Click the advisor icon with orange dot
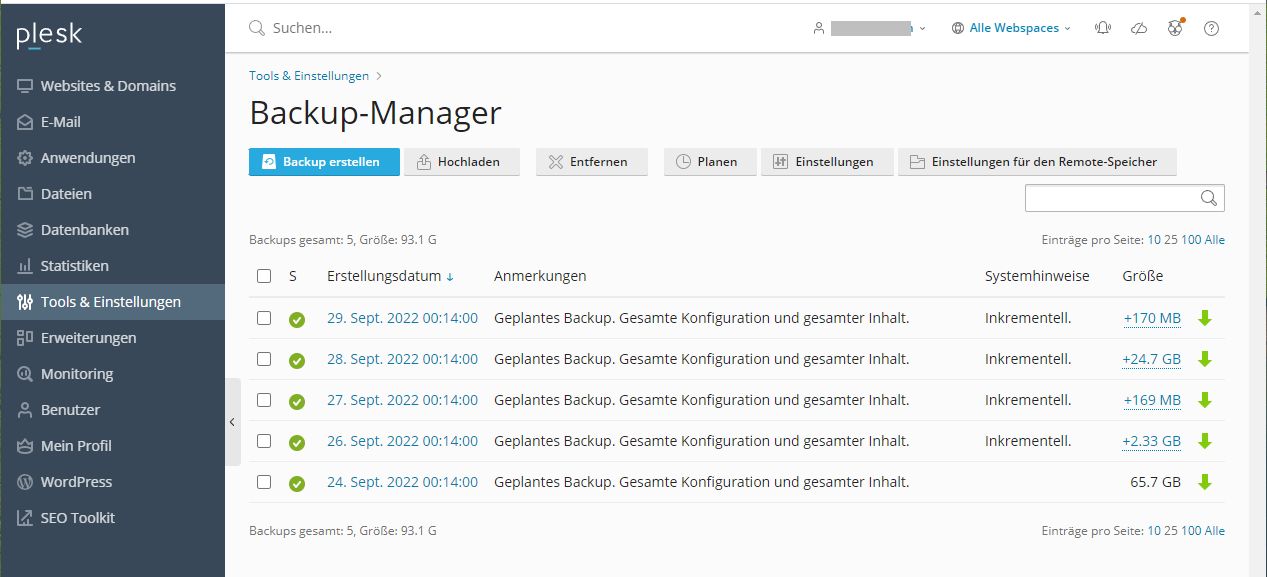Screen dimensions: 1267x577 coord(1175,28)
